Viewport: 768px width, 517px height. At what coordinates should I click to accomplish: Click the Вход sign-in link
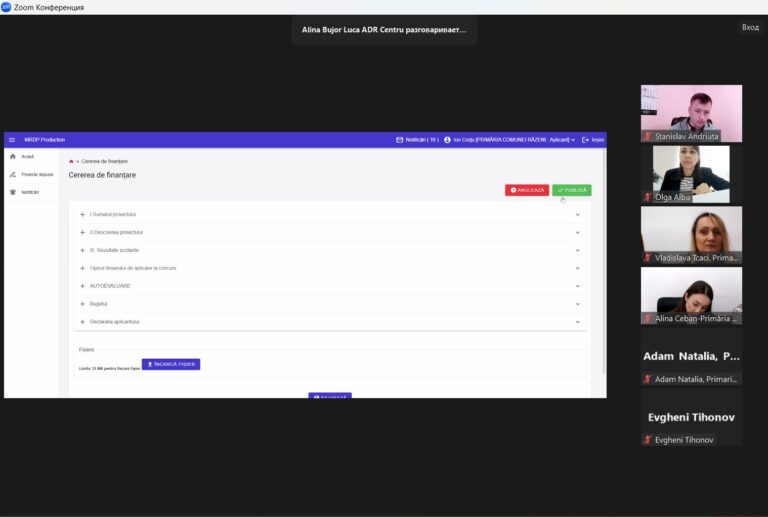[750, 27]
